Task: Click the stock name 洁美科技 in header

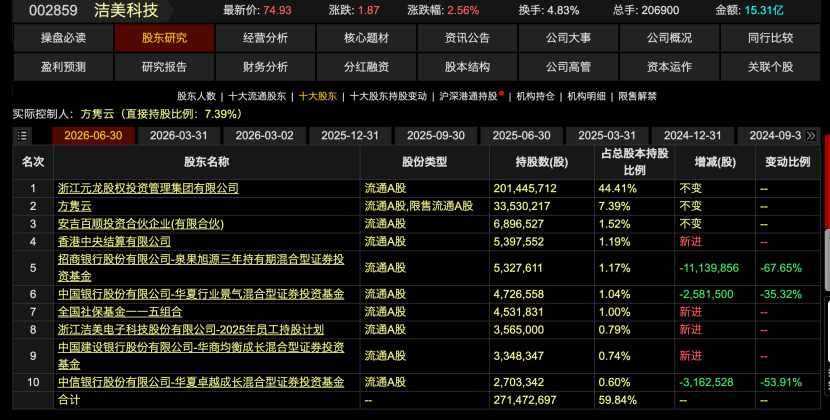Action: tap(126, 10)
